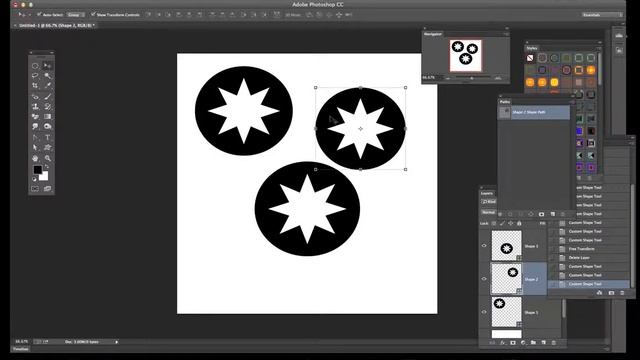The height and width of the screenshot is (360, 640).
Task: Select the Pen tool
Action: point(35,138)
